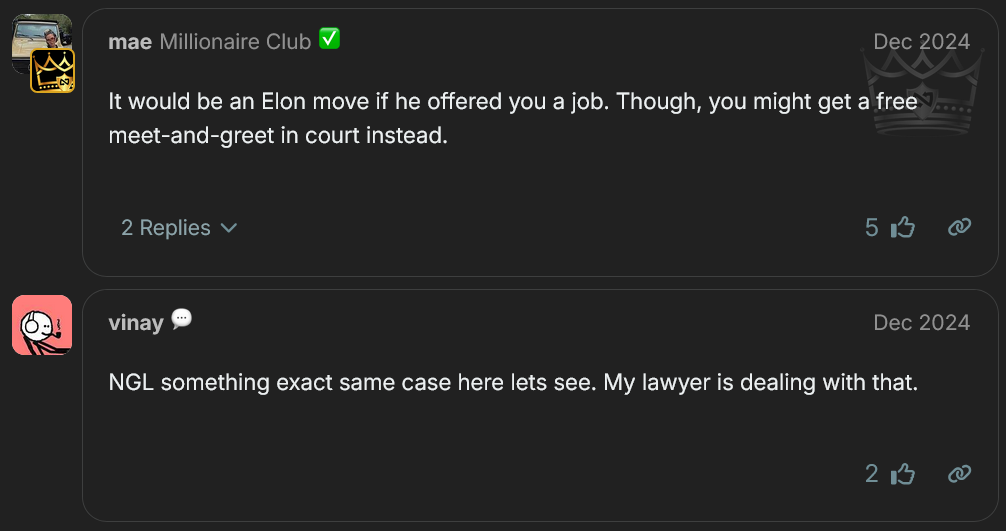Click the green checkmark badge beside Millionaire Club
Viewport: 1006px width, 531px height.
point(329,40)
